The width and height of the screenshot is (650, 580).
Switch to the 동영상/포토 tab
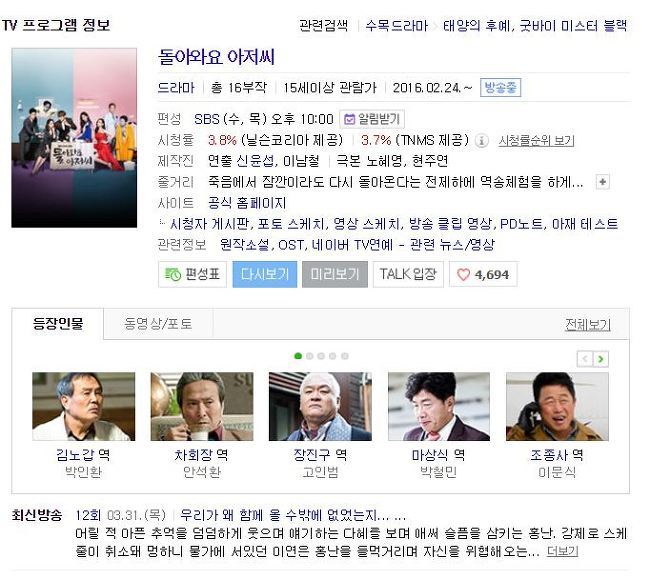(158, 323)
